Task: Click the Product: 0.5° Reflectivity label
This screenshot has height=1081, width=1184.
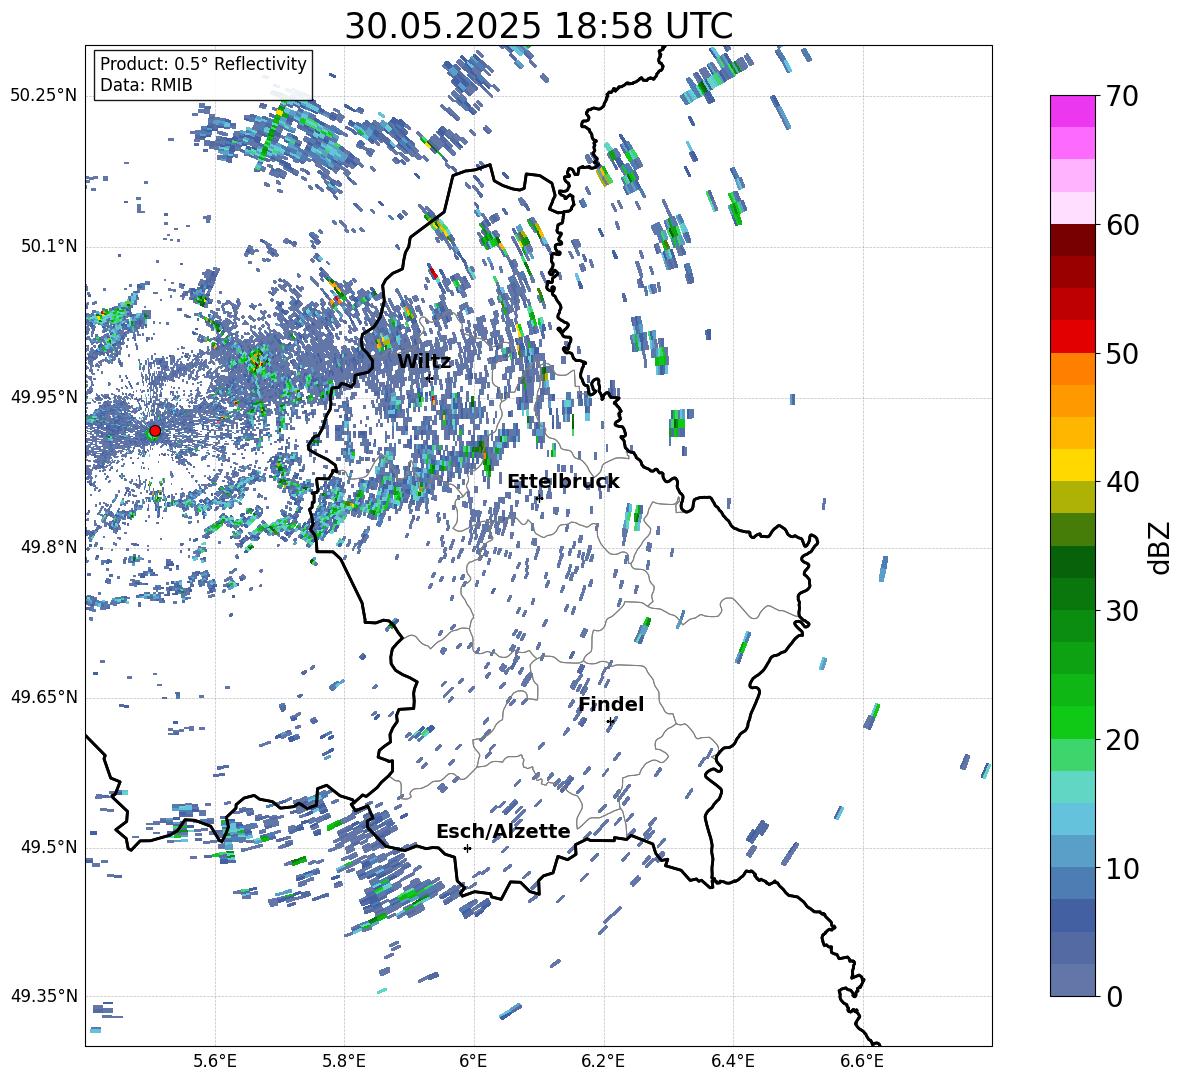Action: coord(203,64)
